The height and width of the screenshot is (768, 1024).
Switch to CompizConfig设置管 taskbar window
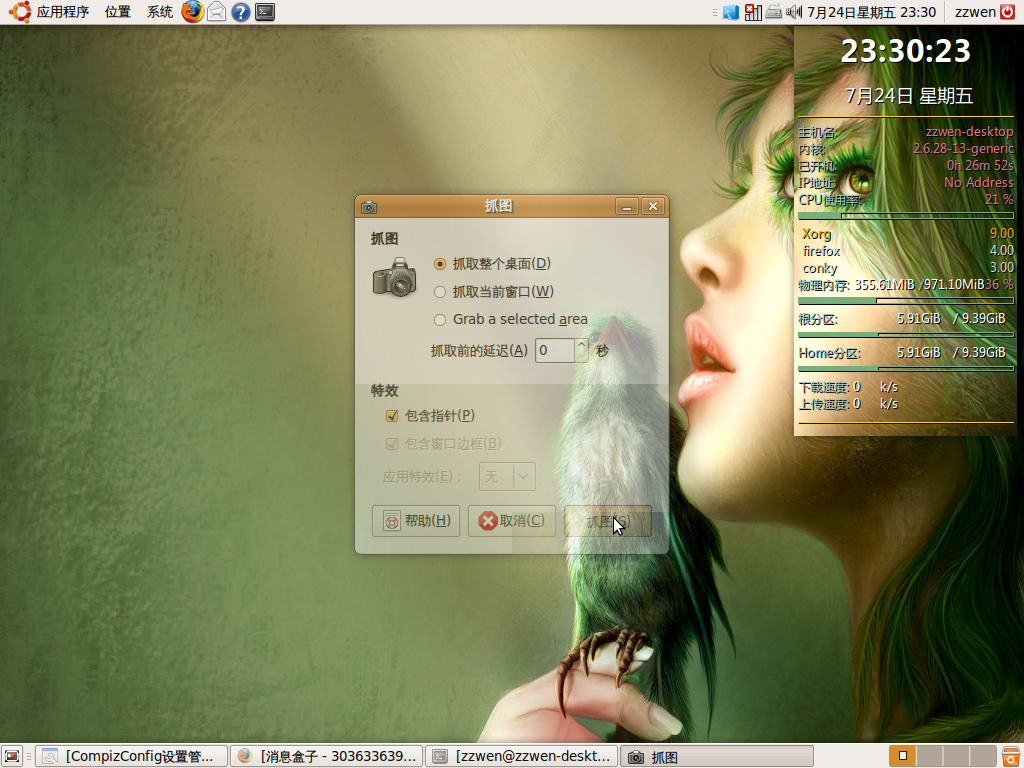pyautogui.click(x=131, y=756)
